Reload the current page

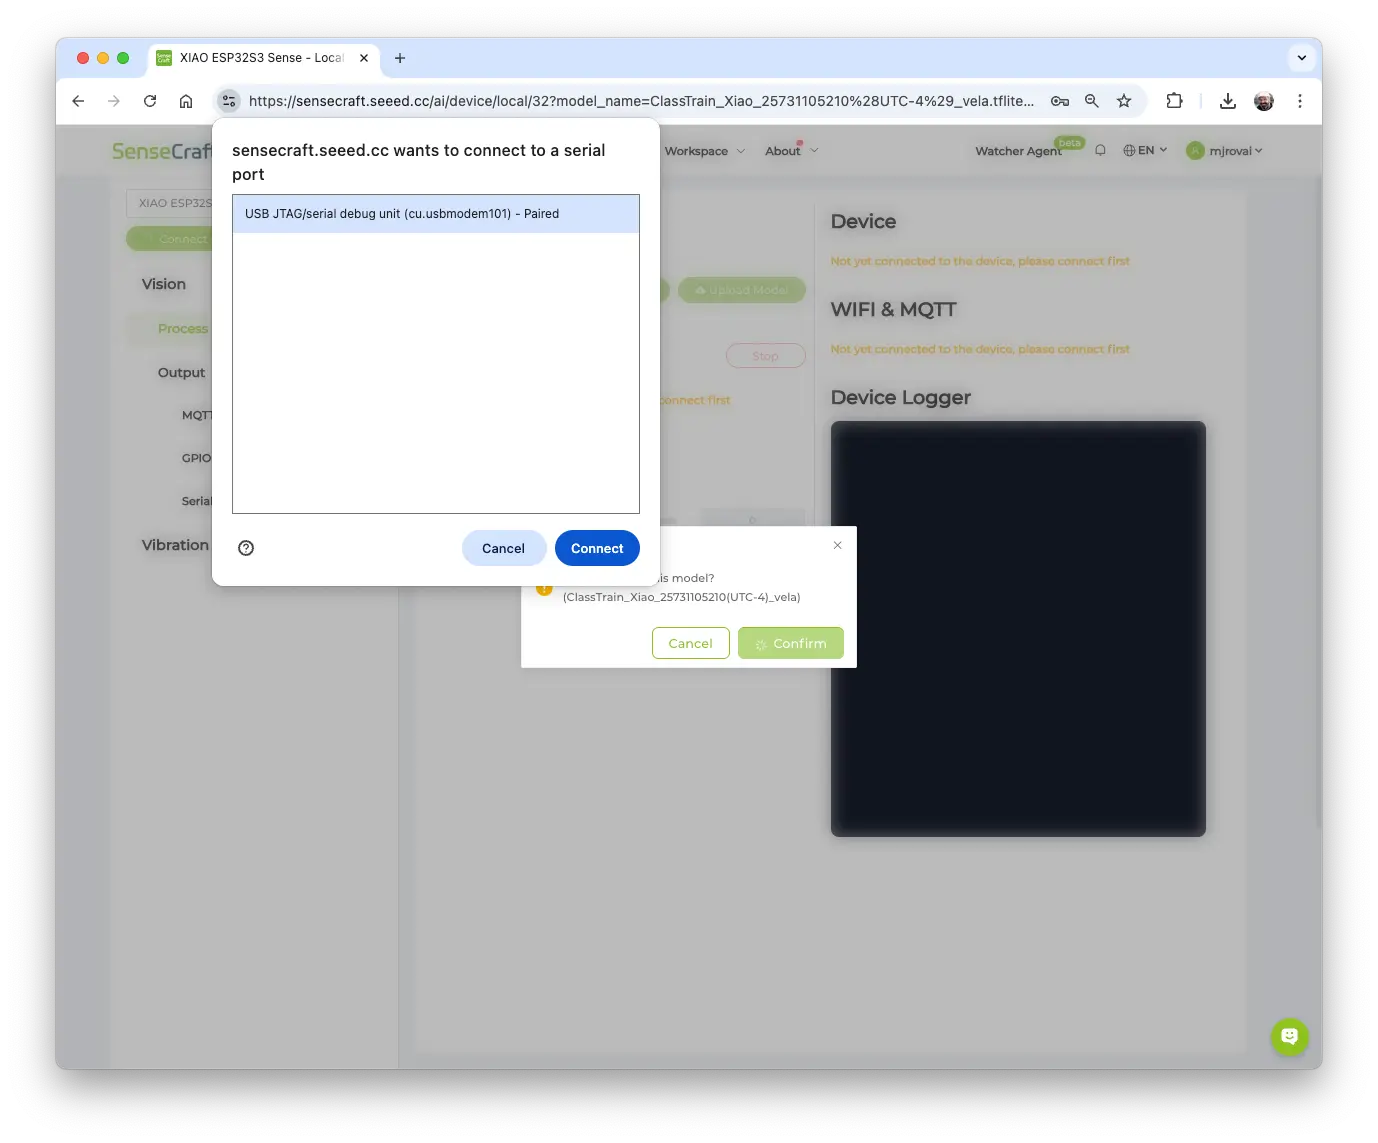pos(150,101)
